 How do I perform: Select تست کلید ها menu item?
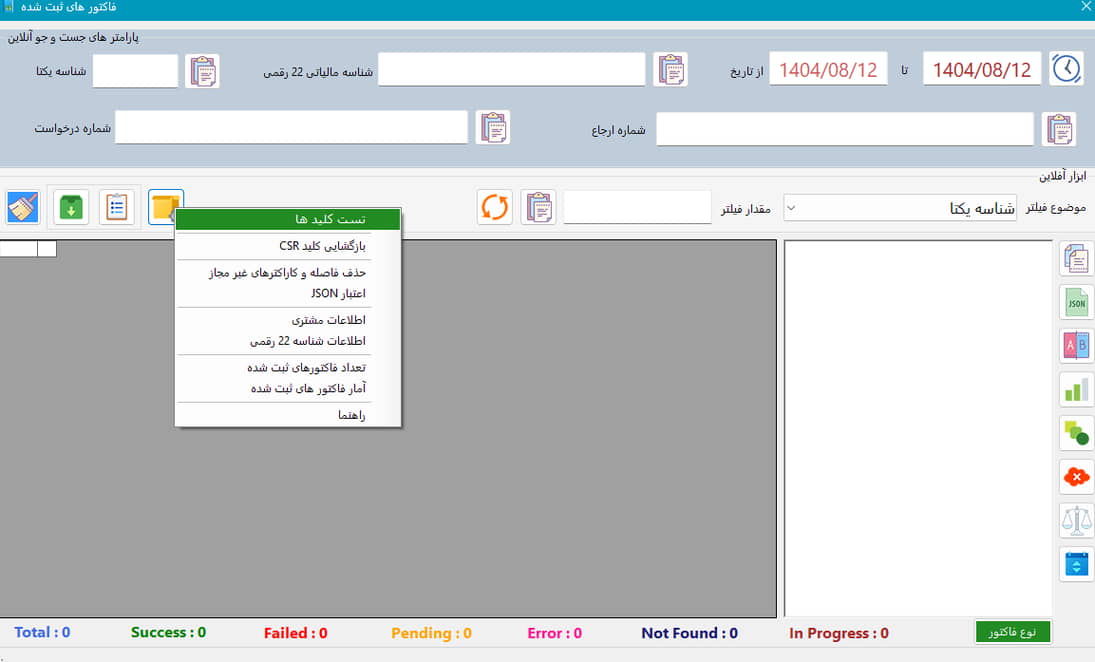tap(288, 219)
